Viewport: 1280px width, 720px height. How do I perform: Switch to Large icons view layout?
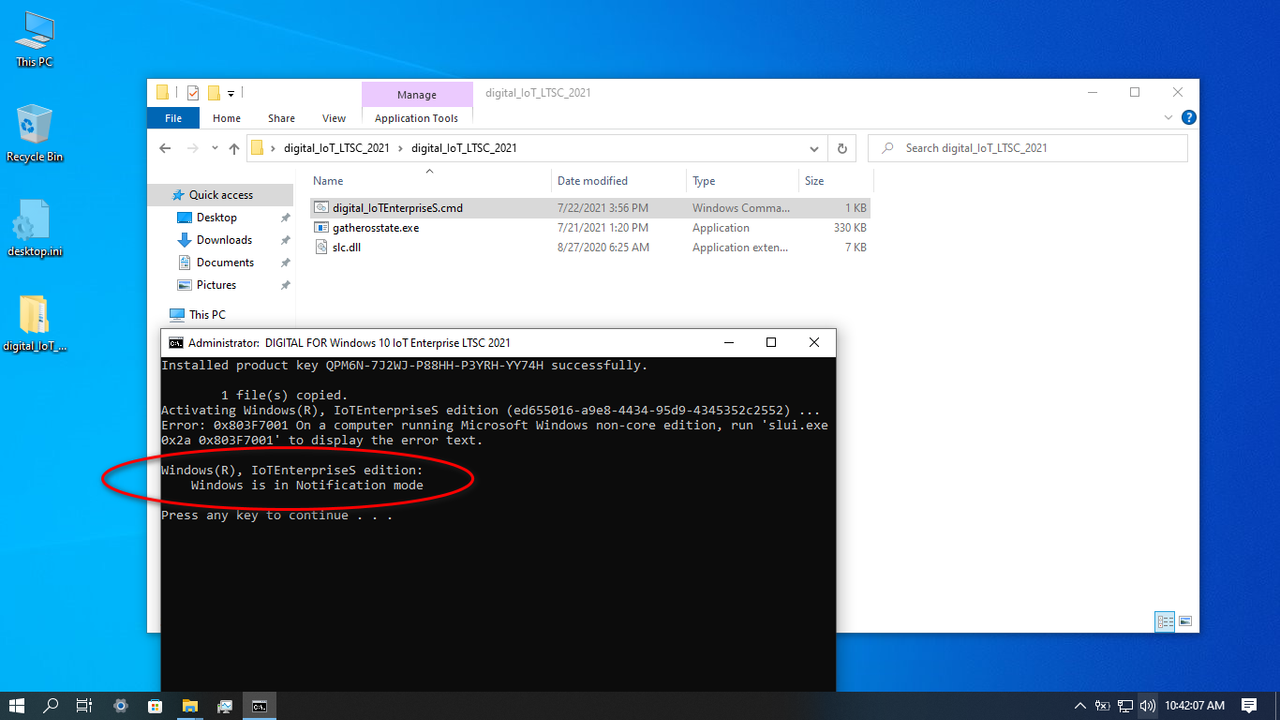(1186, 621)
